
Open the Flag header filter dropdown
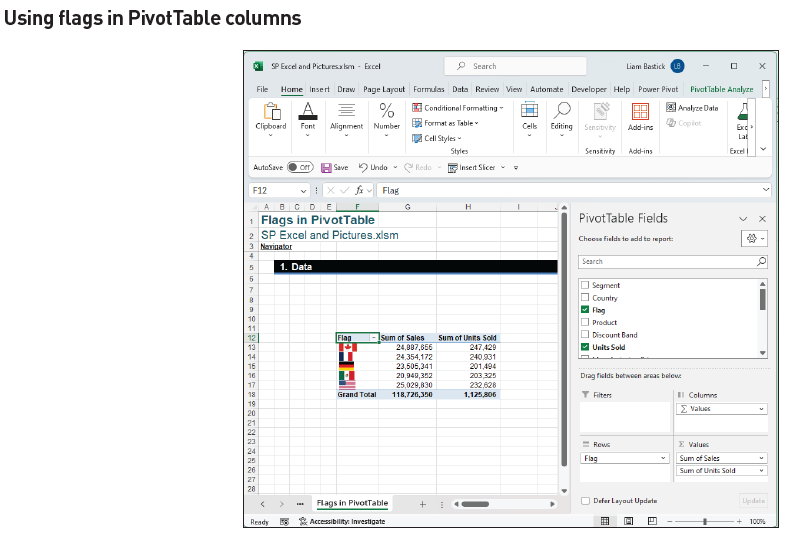(x=374, y=338)
